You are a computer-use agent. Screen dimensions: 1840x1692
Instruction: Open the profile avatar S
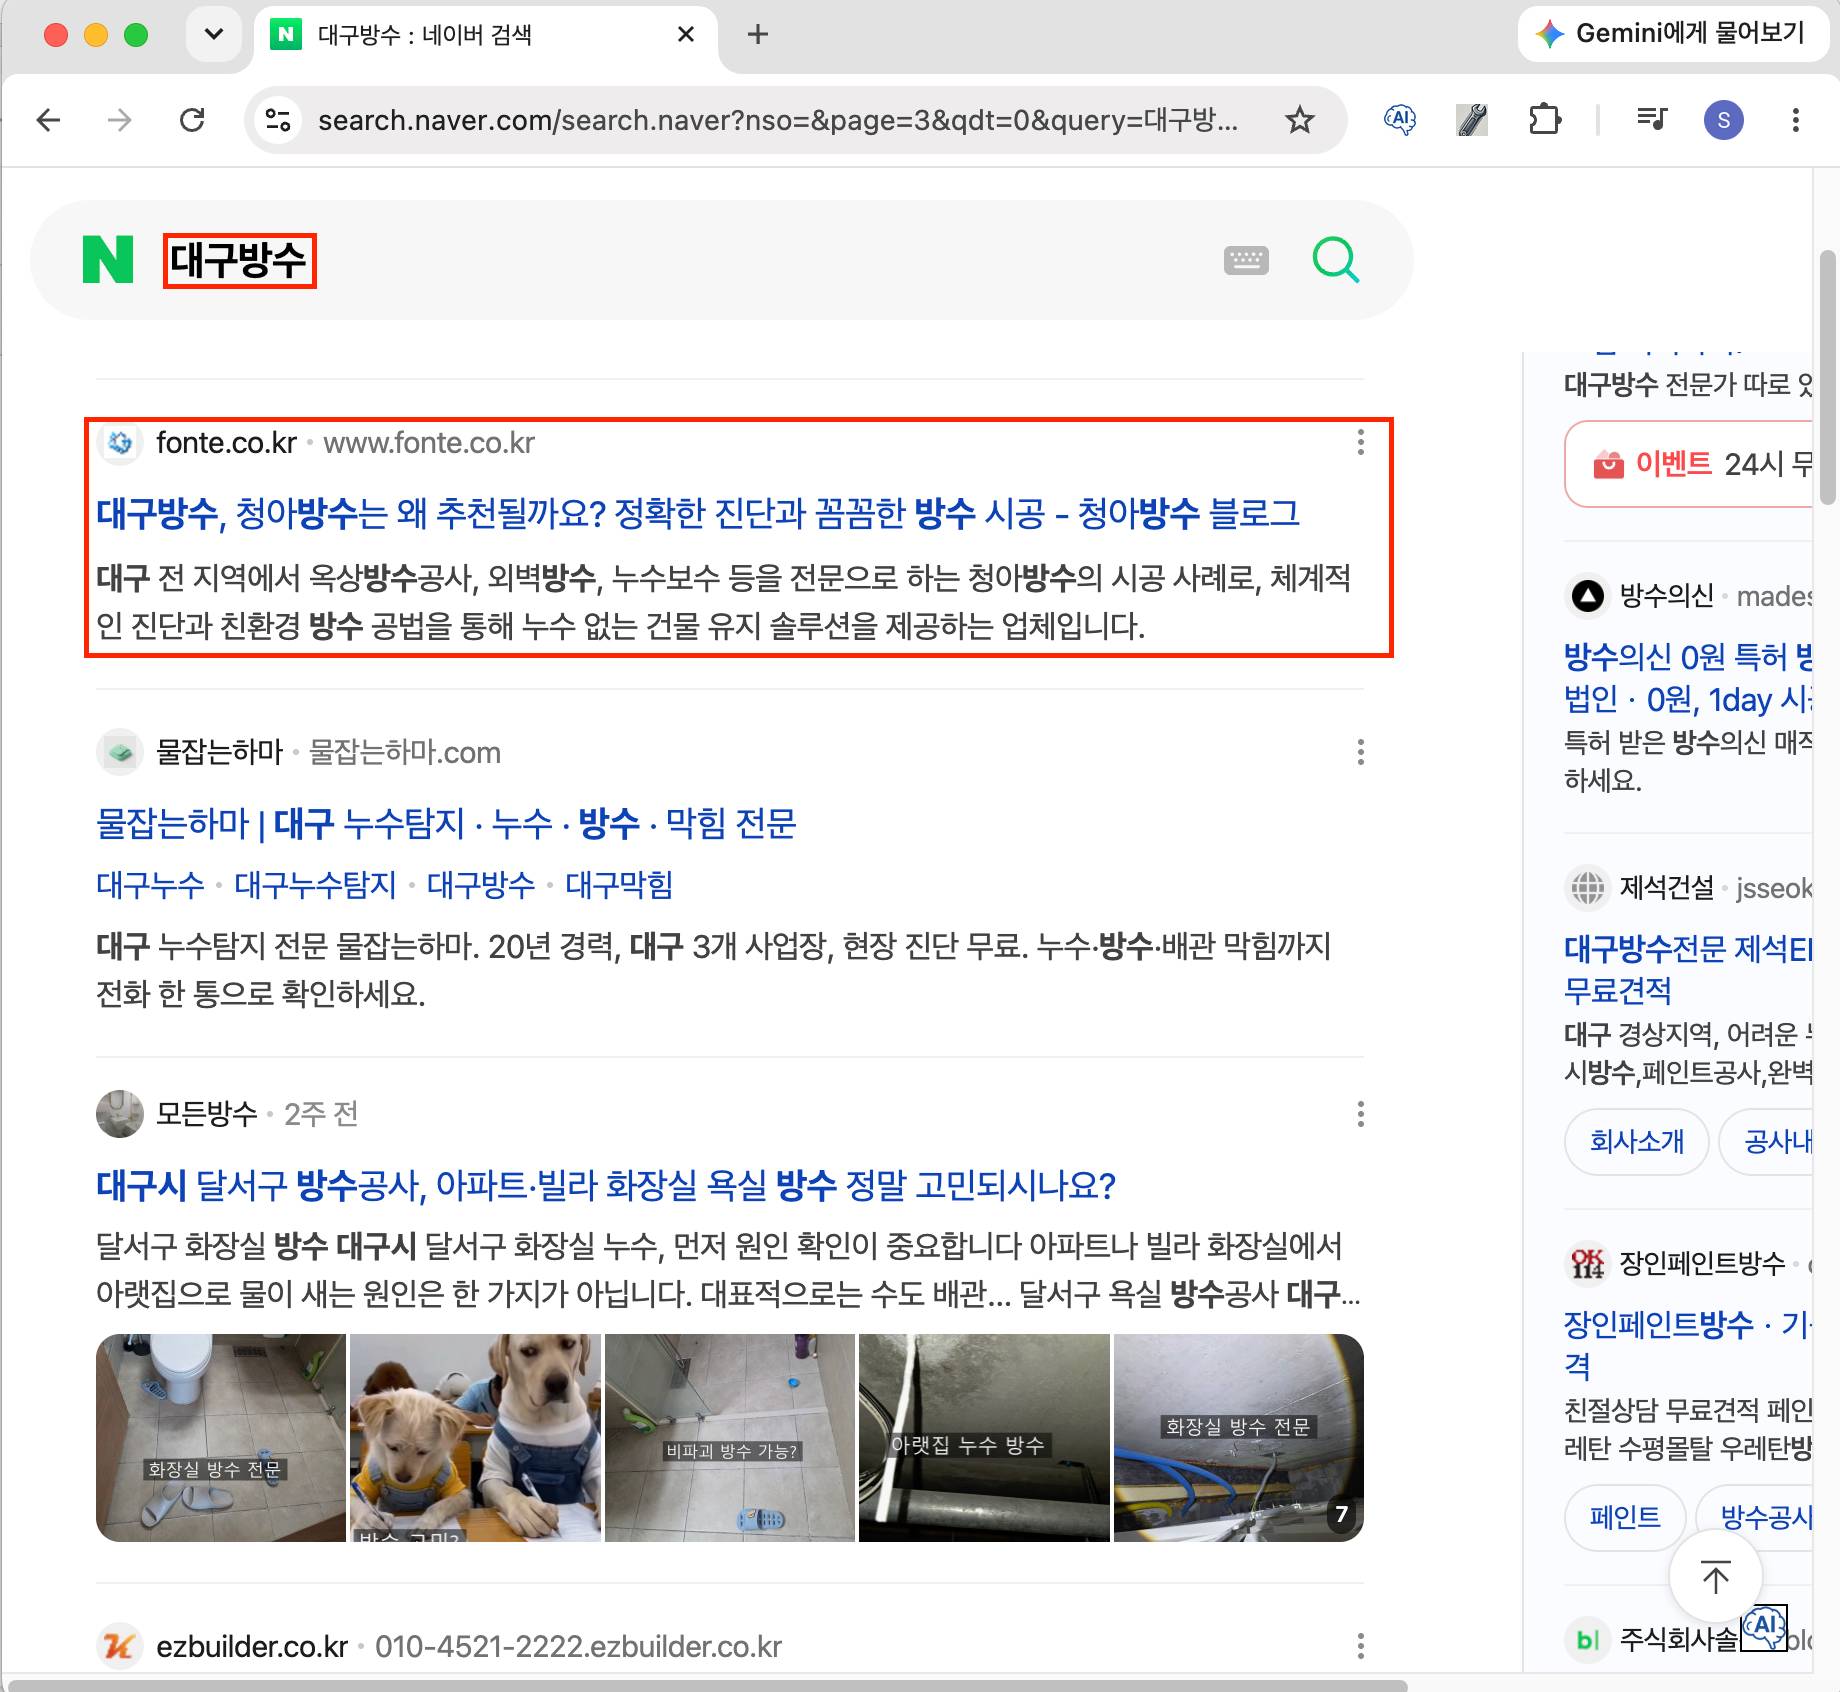[1723, 120]
